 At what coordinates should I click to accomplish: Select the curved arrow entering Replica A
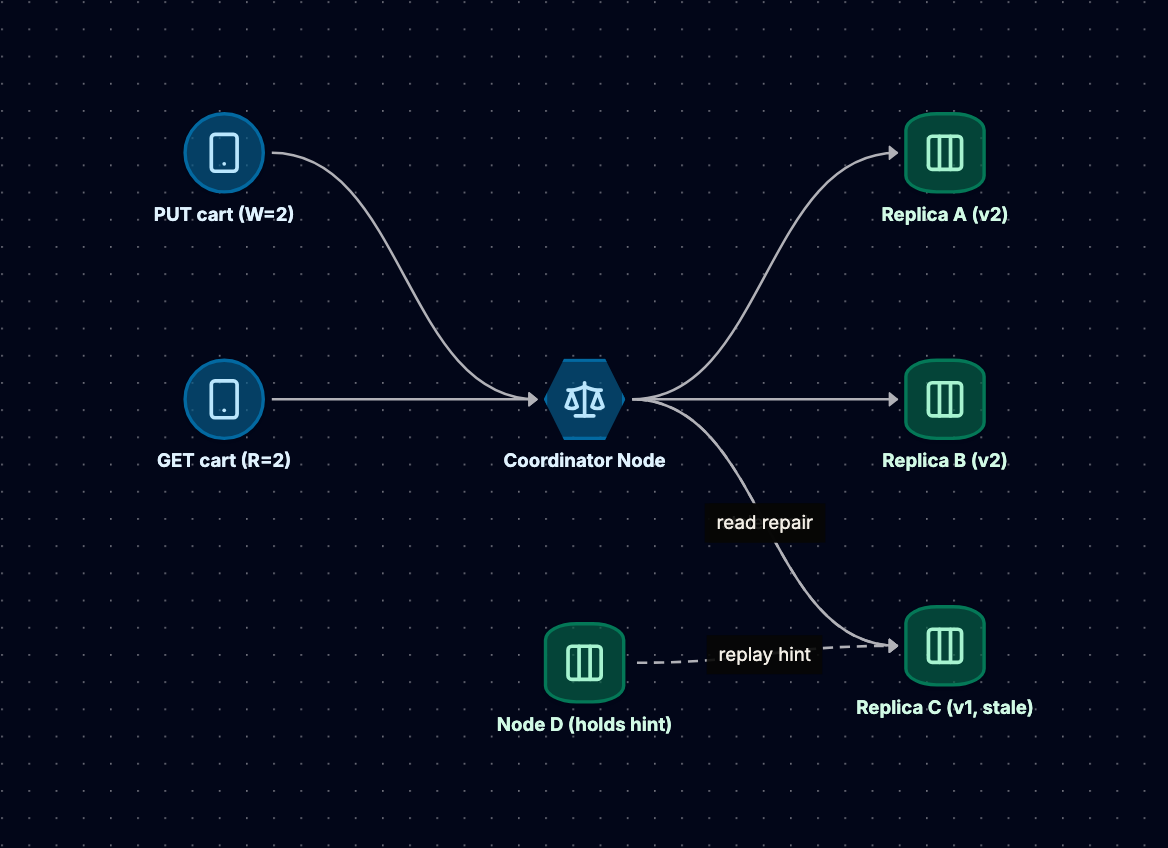pyautogui.click(x=767, y=275)
